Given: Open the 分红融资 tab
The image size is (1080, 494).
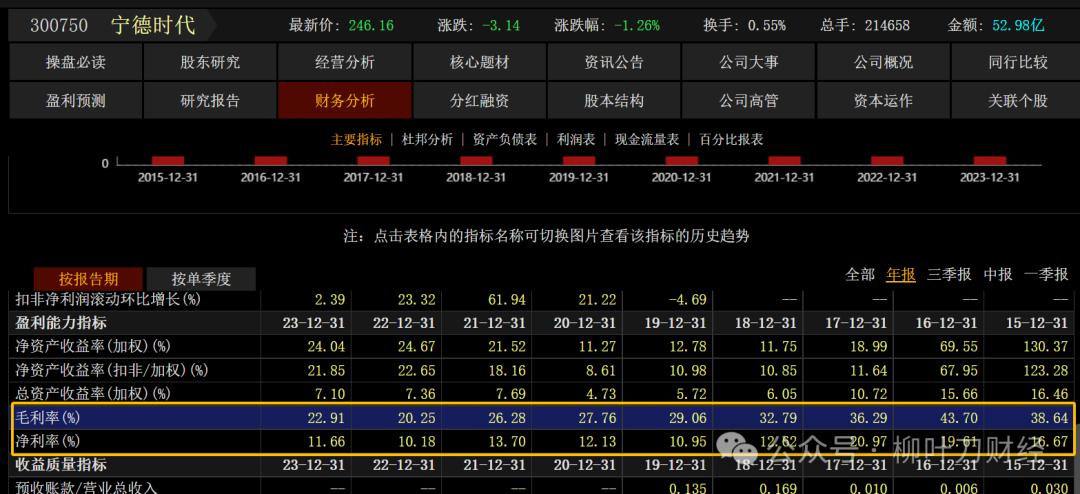Looking at the screenshot, I should click(479, 101).
